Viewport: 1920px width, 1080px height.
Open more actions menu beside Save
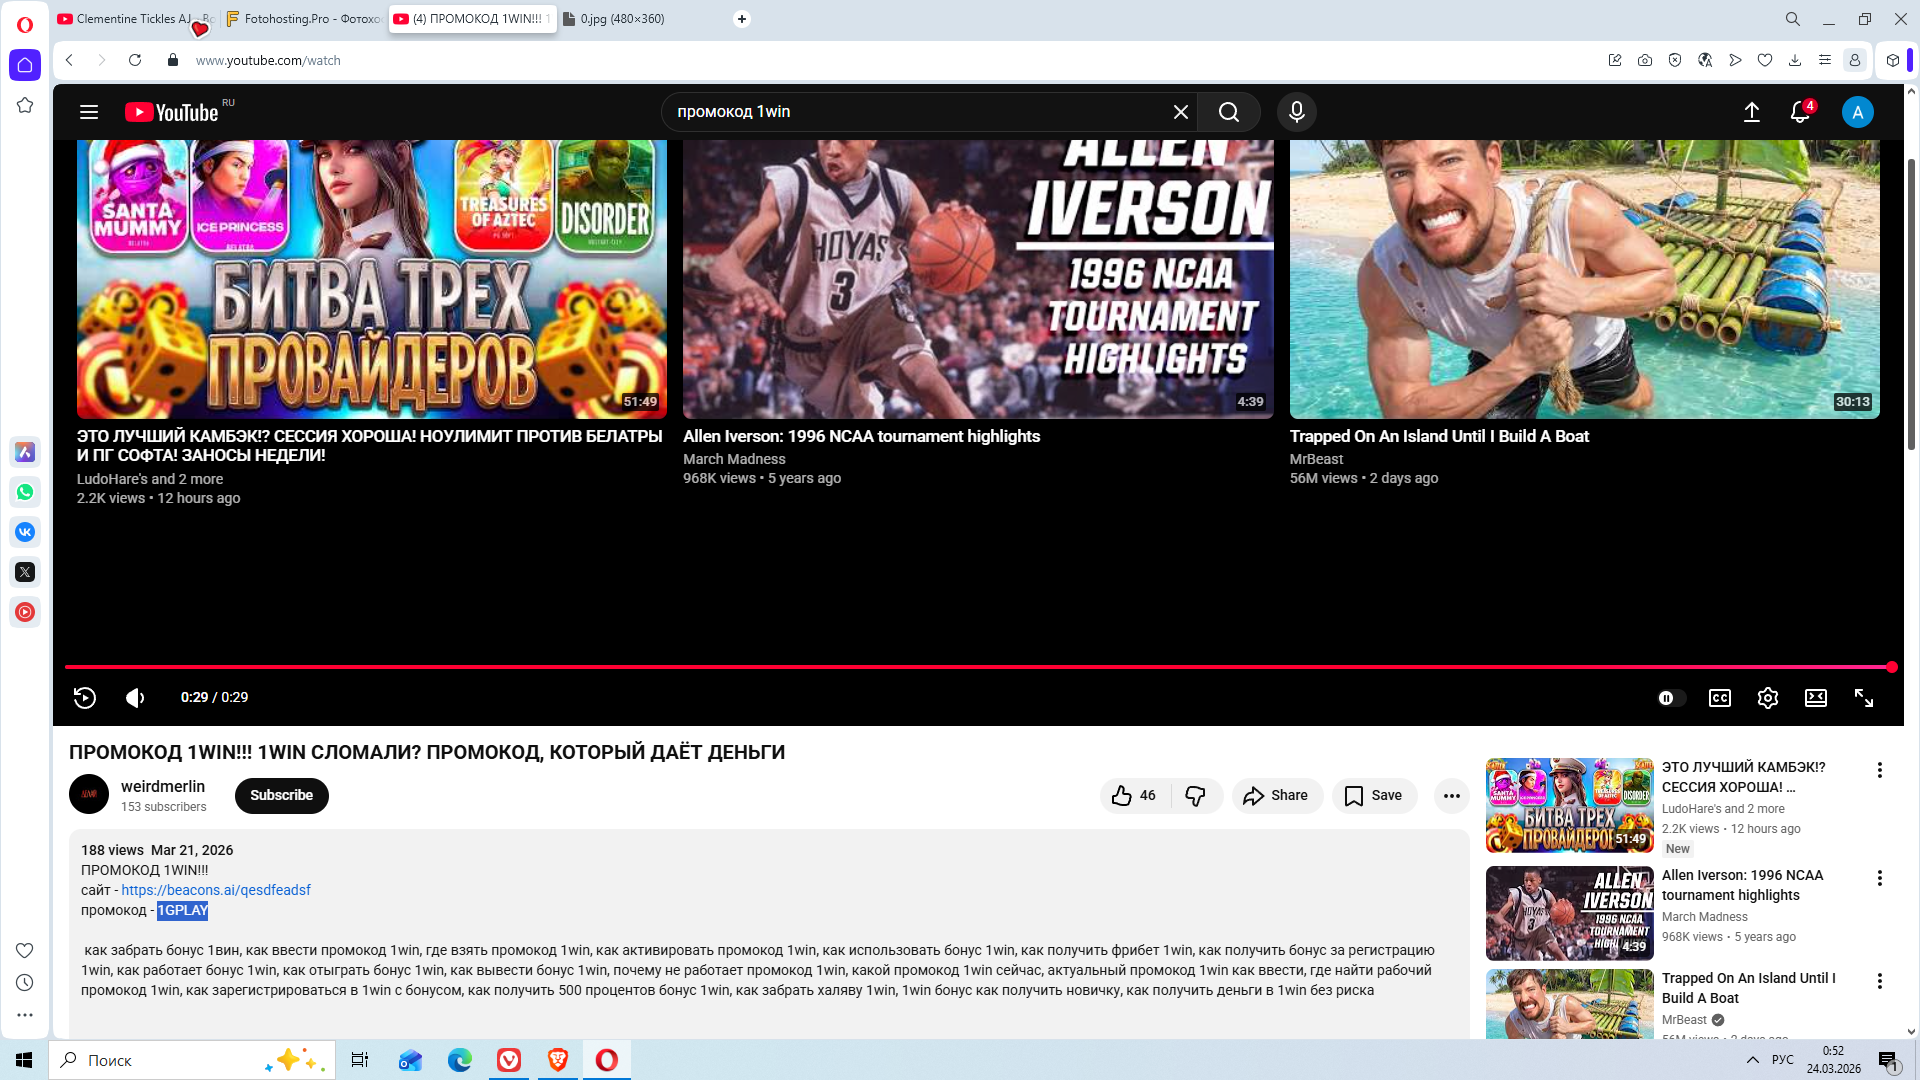click(1451, 796)
